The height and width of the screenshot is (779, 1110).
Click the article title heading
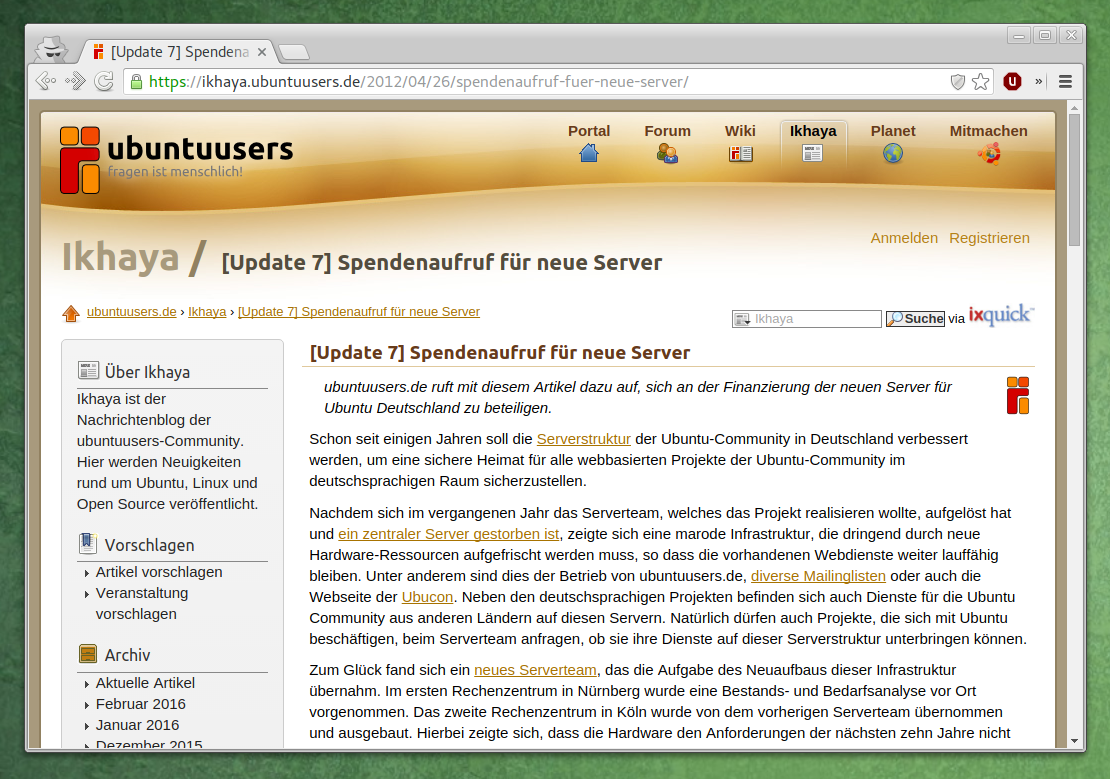point(500,353)
